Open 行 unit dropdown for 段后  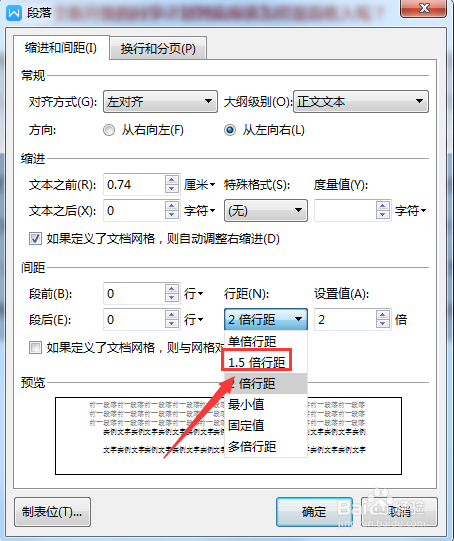click(x=194, y=319)
